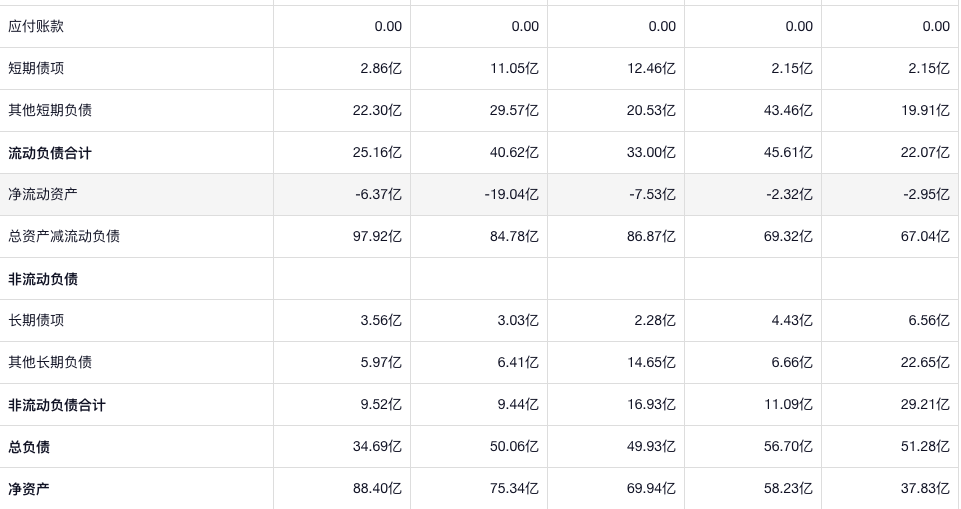The height and width of the screenshot is (509, 961).
Task: Select the 56.70亿 total liabilities cell
Action: click(x=788, y=447)
